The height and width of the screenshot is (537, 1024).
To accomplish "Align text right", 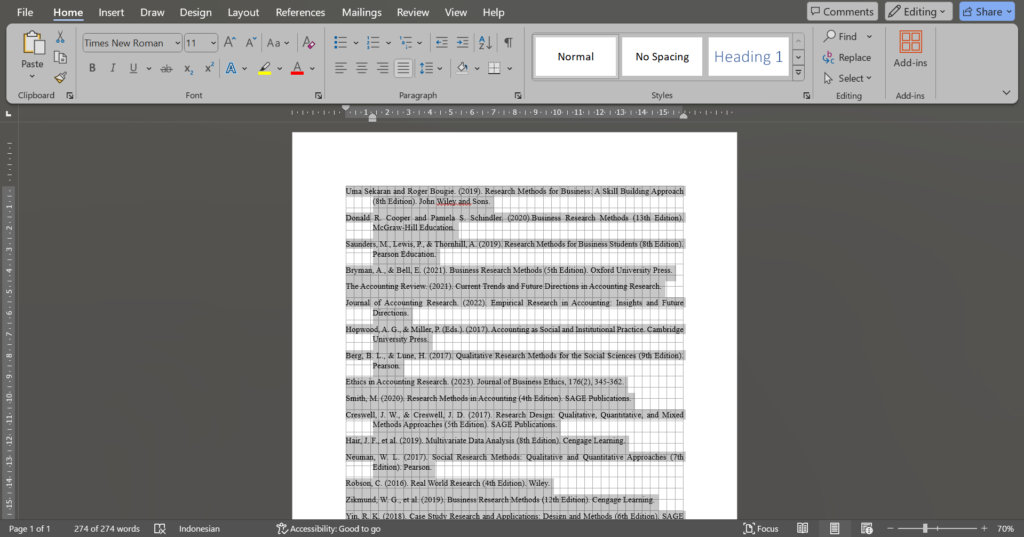I will pos(382,69).
